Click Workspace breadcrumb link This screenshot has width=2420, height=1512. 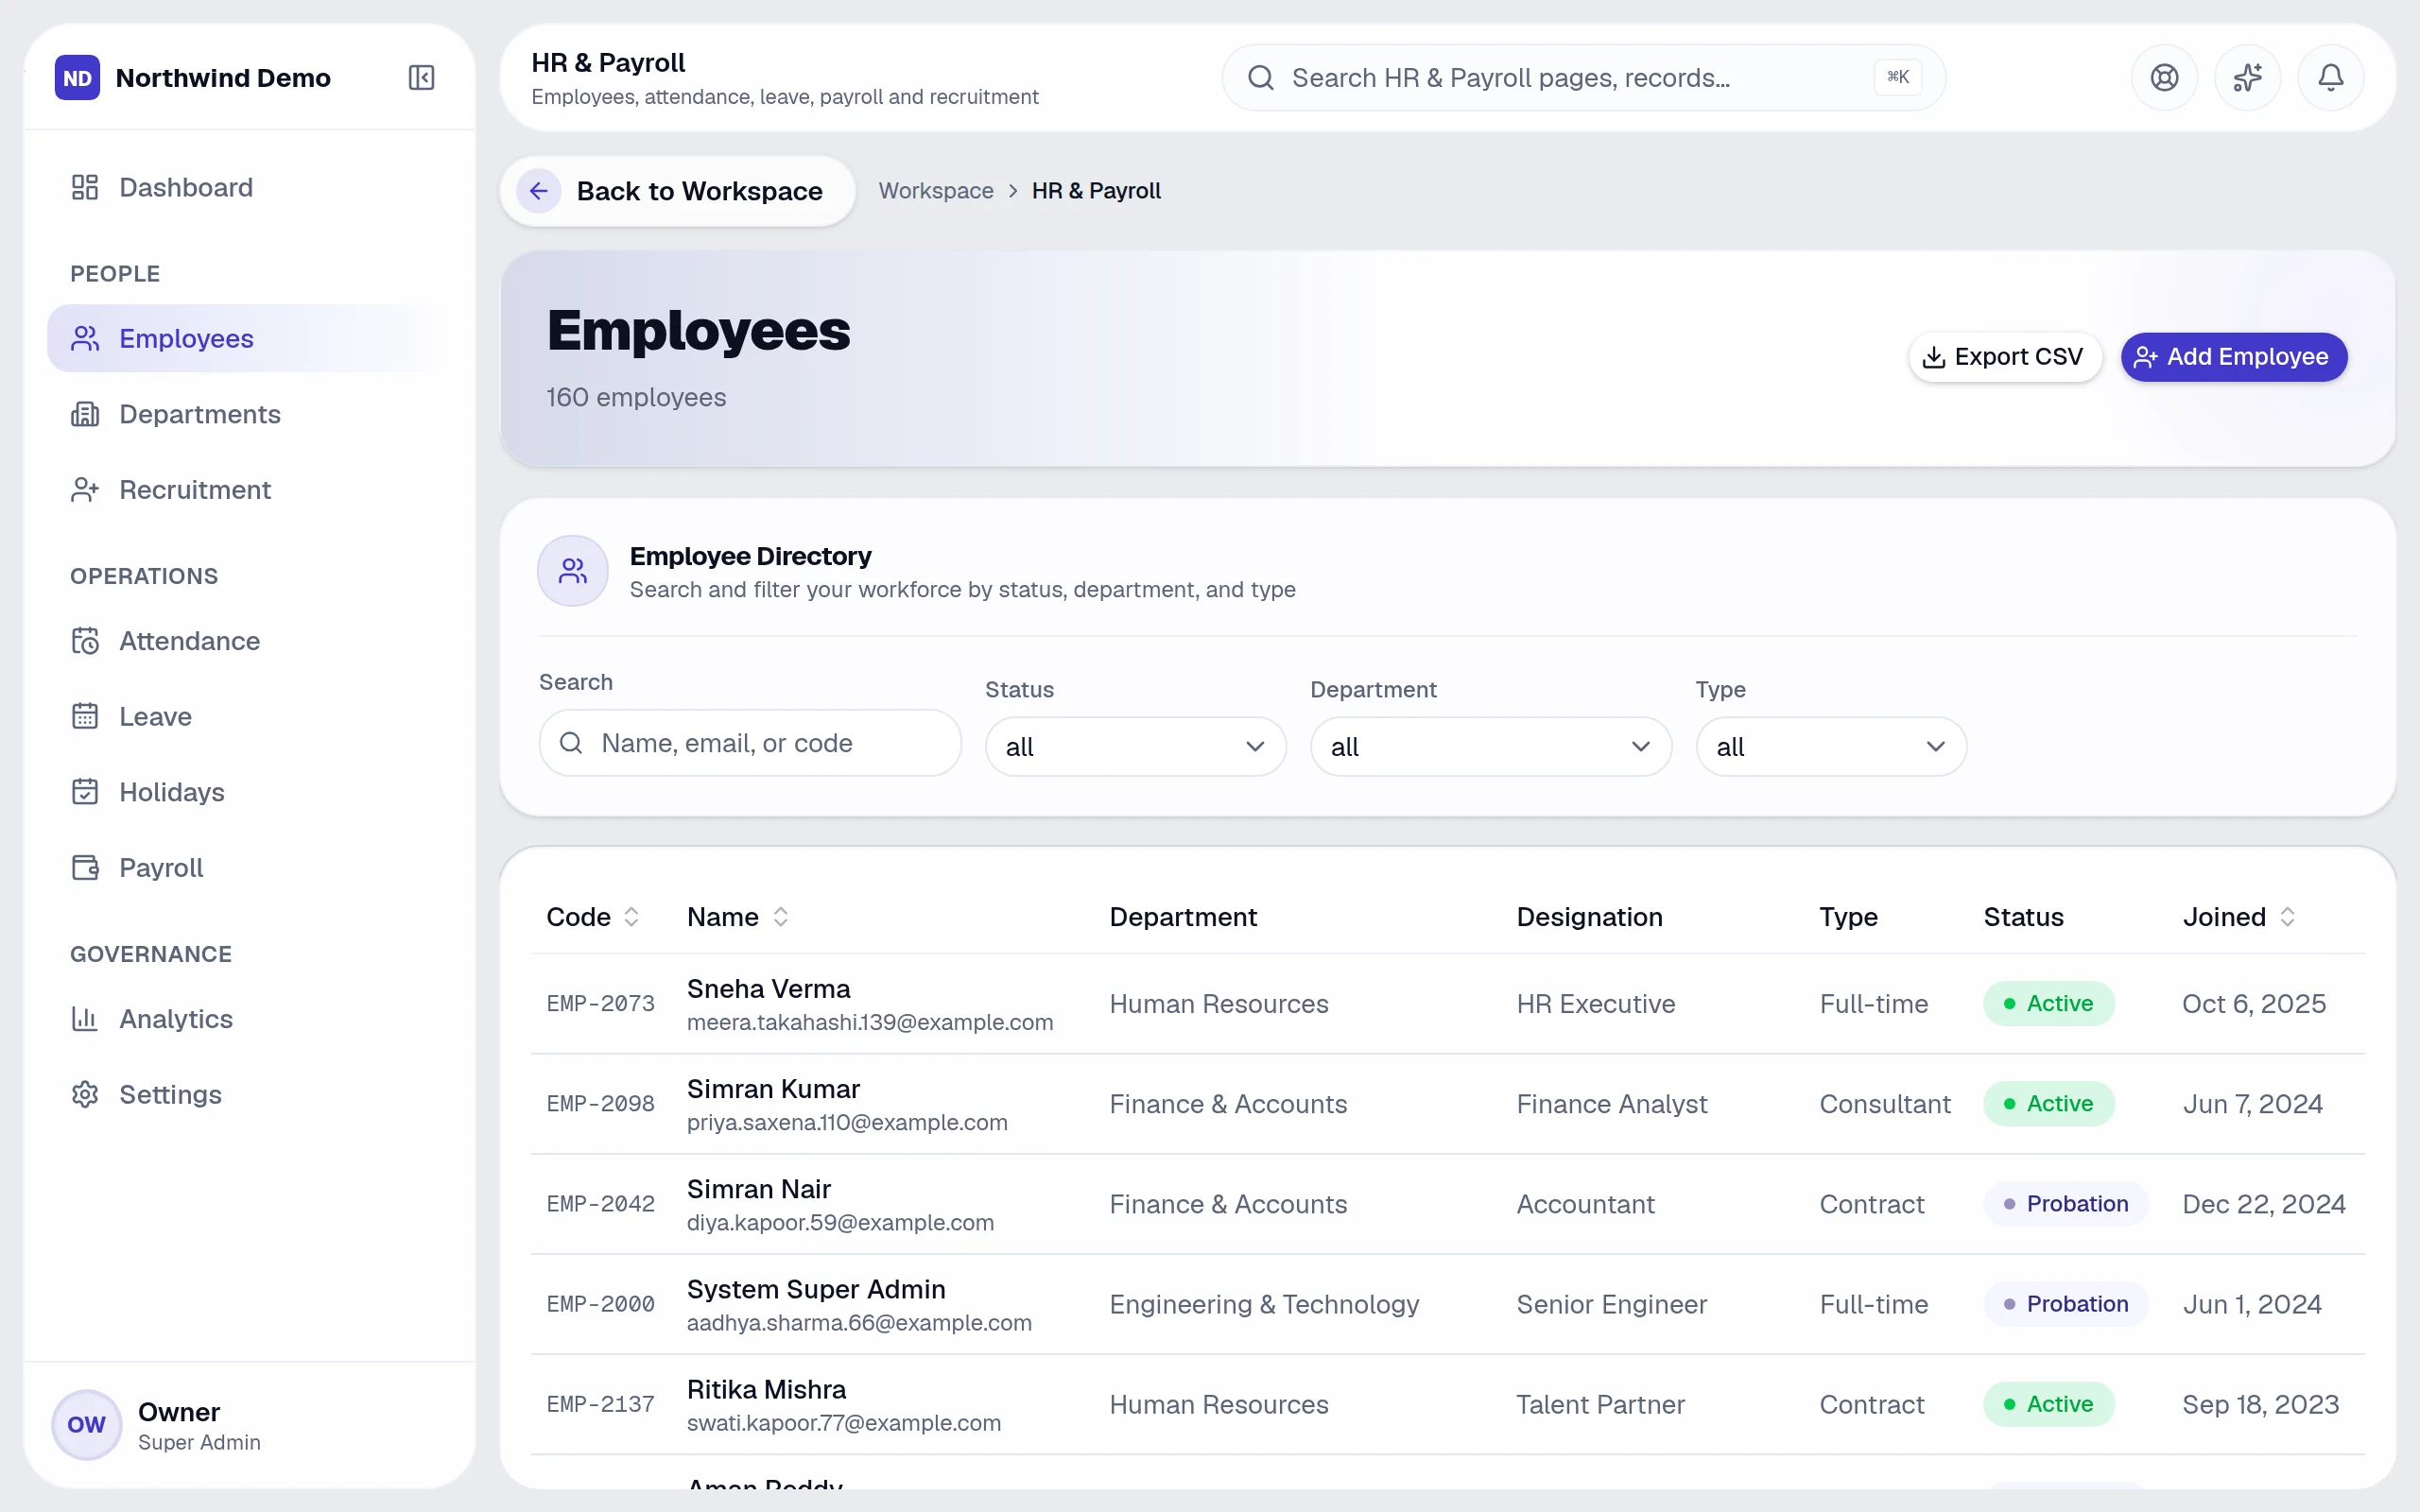pos(936,191)
